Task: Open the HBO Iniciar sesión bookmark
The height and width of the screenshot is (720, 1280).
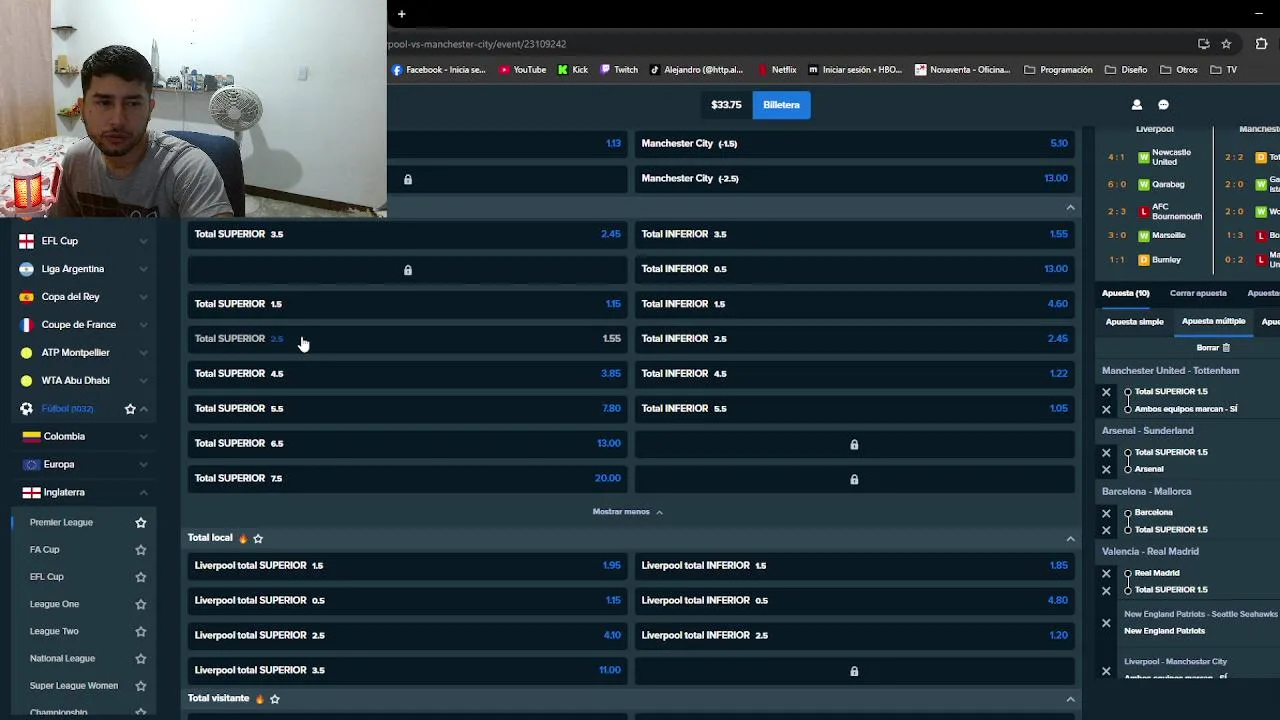Action: point(855,70)
